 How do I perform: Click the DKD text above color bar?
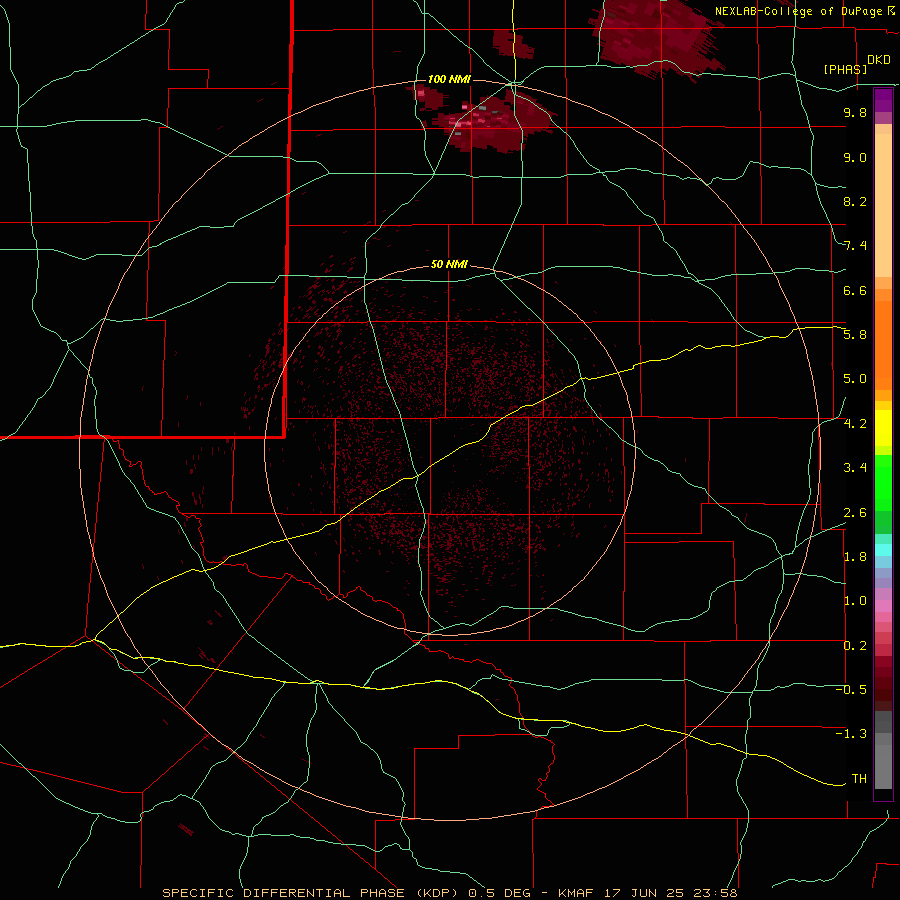[879, 60]
